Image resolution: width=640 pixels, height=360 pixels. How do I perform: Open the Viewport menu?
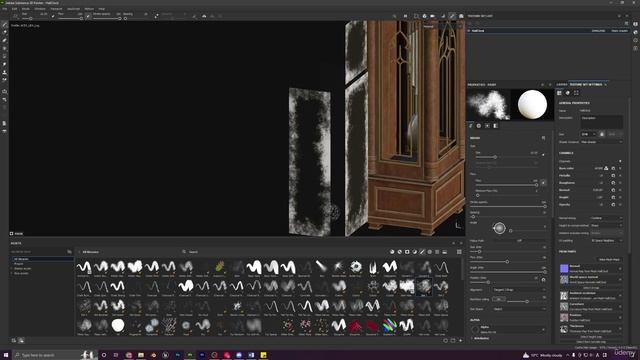[56, 9]
